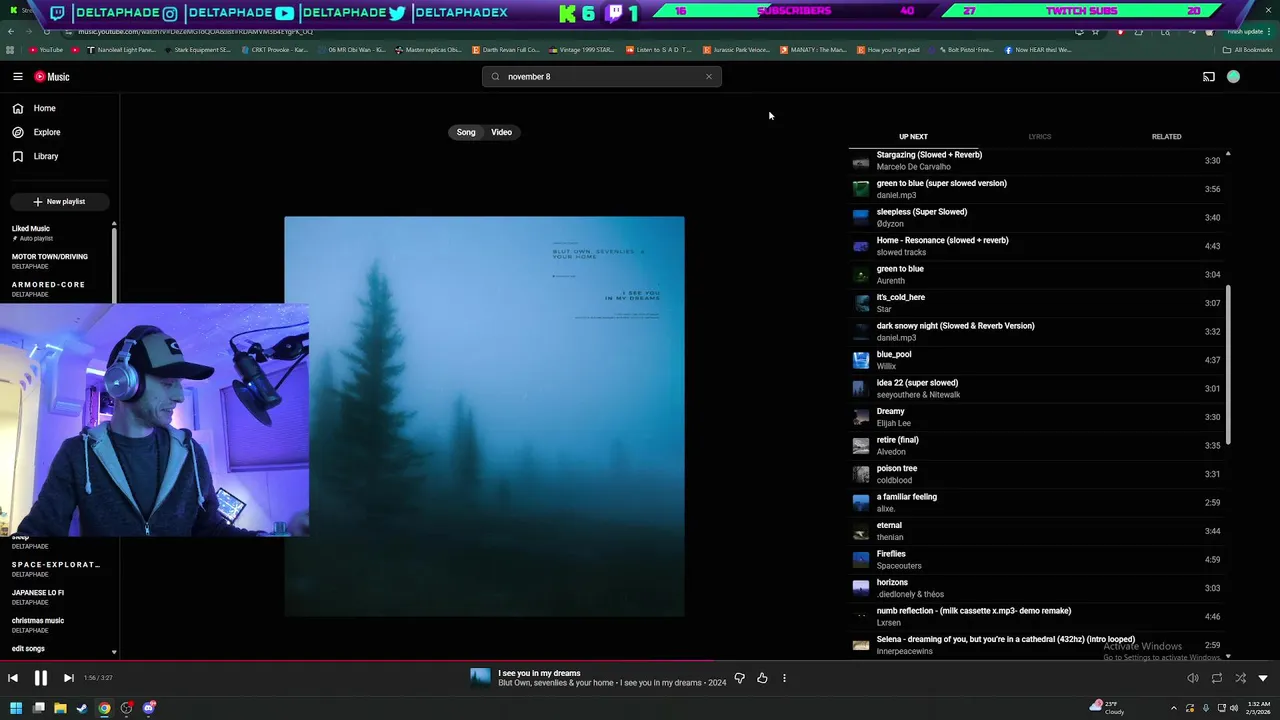Switch to Video mode

coord(501,132)
